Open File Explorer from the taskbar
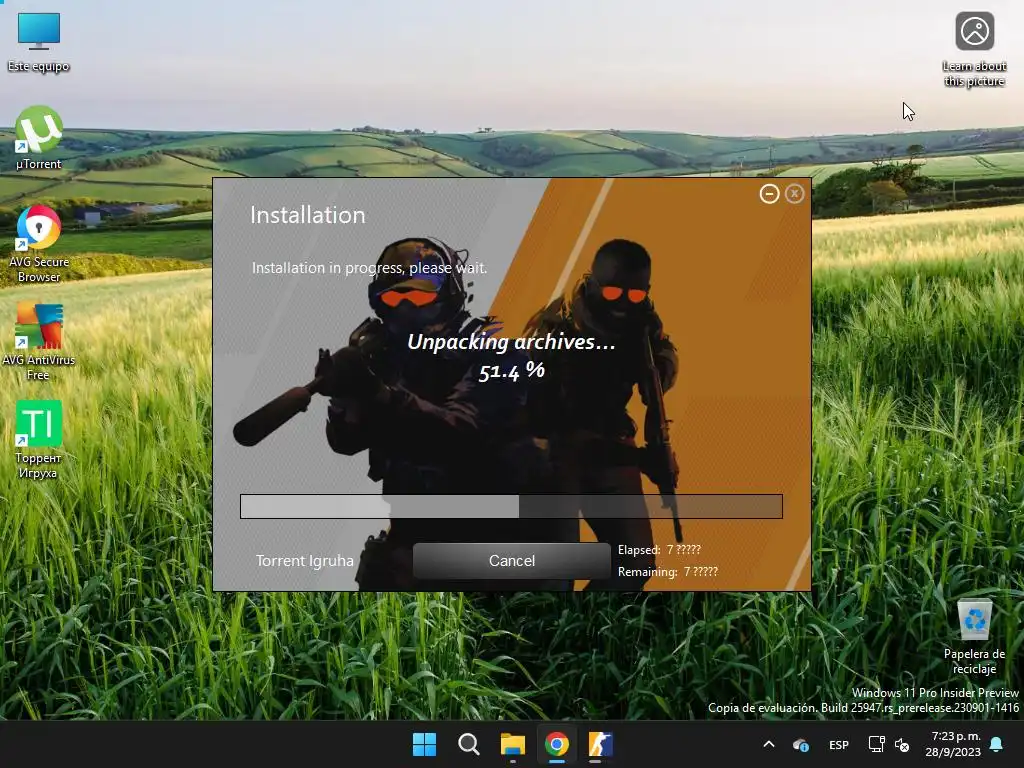1024x768 pixels. pyautogui.click(x=513, y=744)
